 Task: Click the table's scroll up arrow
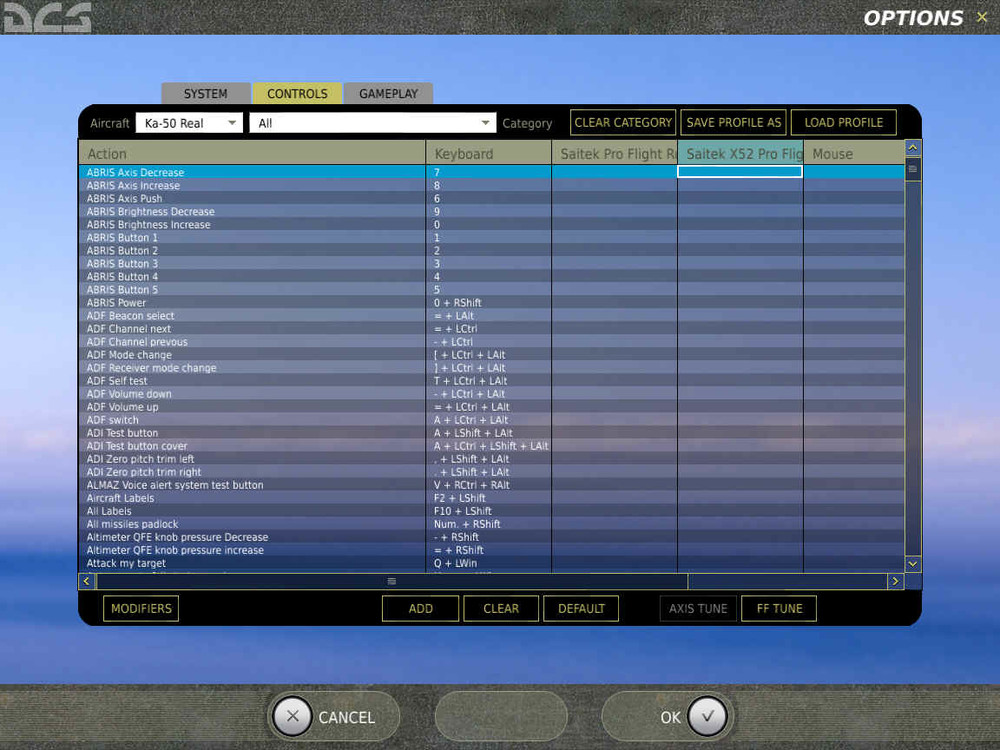click(913, 148)
